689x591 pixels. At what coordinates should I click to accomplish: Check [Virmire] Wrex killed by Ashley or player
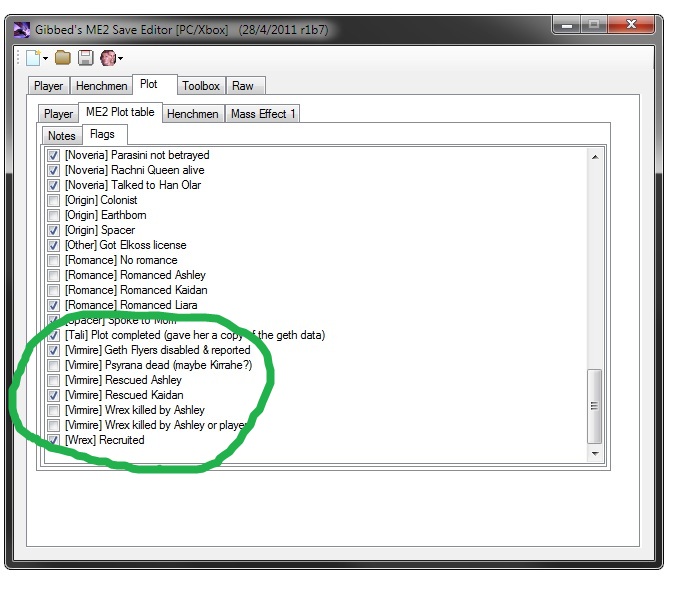(x=54, y=425)
